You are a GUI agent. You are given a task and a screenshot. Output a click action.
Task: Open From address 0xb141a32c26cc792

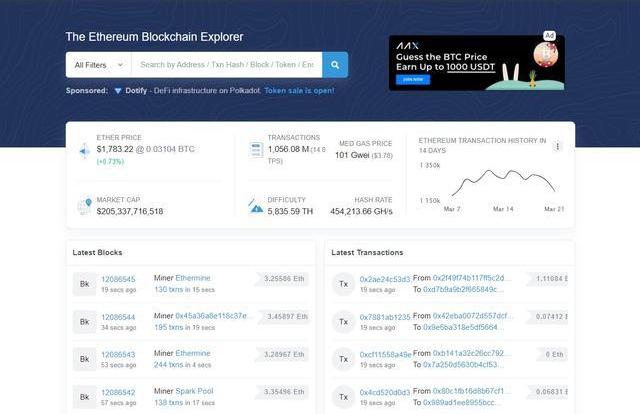pos(473,354)
